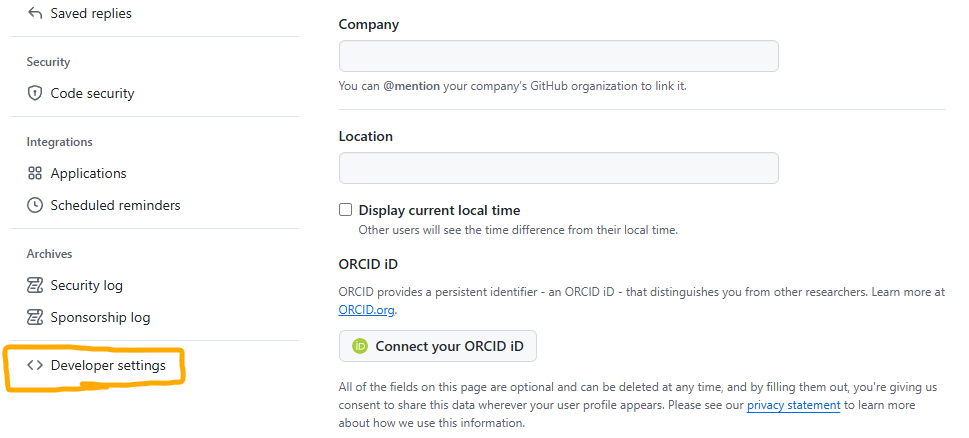The width and height of the screenshot is (969, 438).
Task: Click the @mention company hint text
Action: click(x=513, y=86)
